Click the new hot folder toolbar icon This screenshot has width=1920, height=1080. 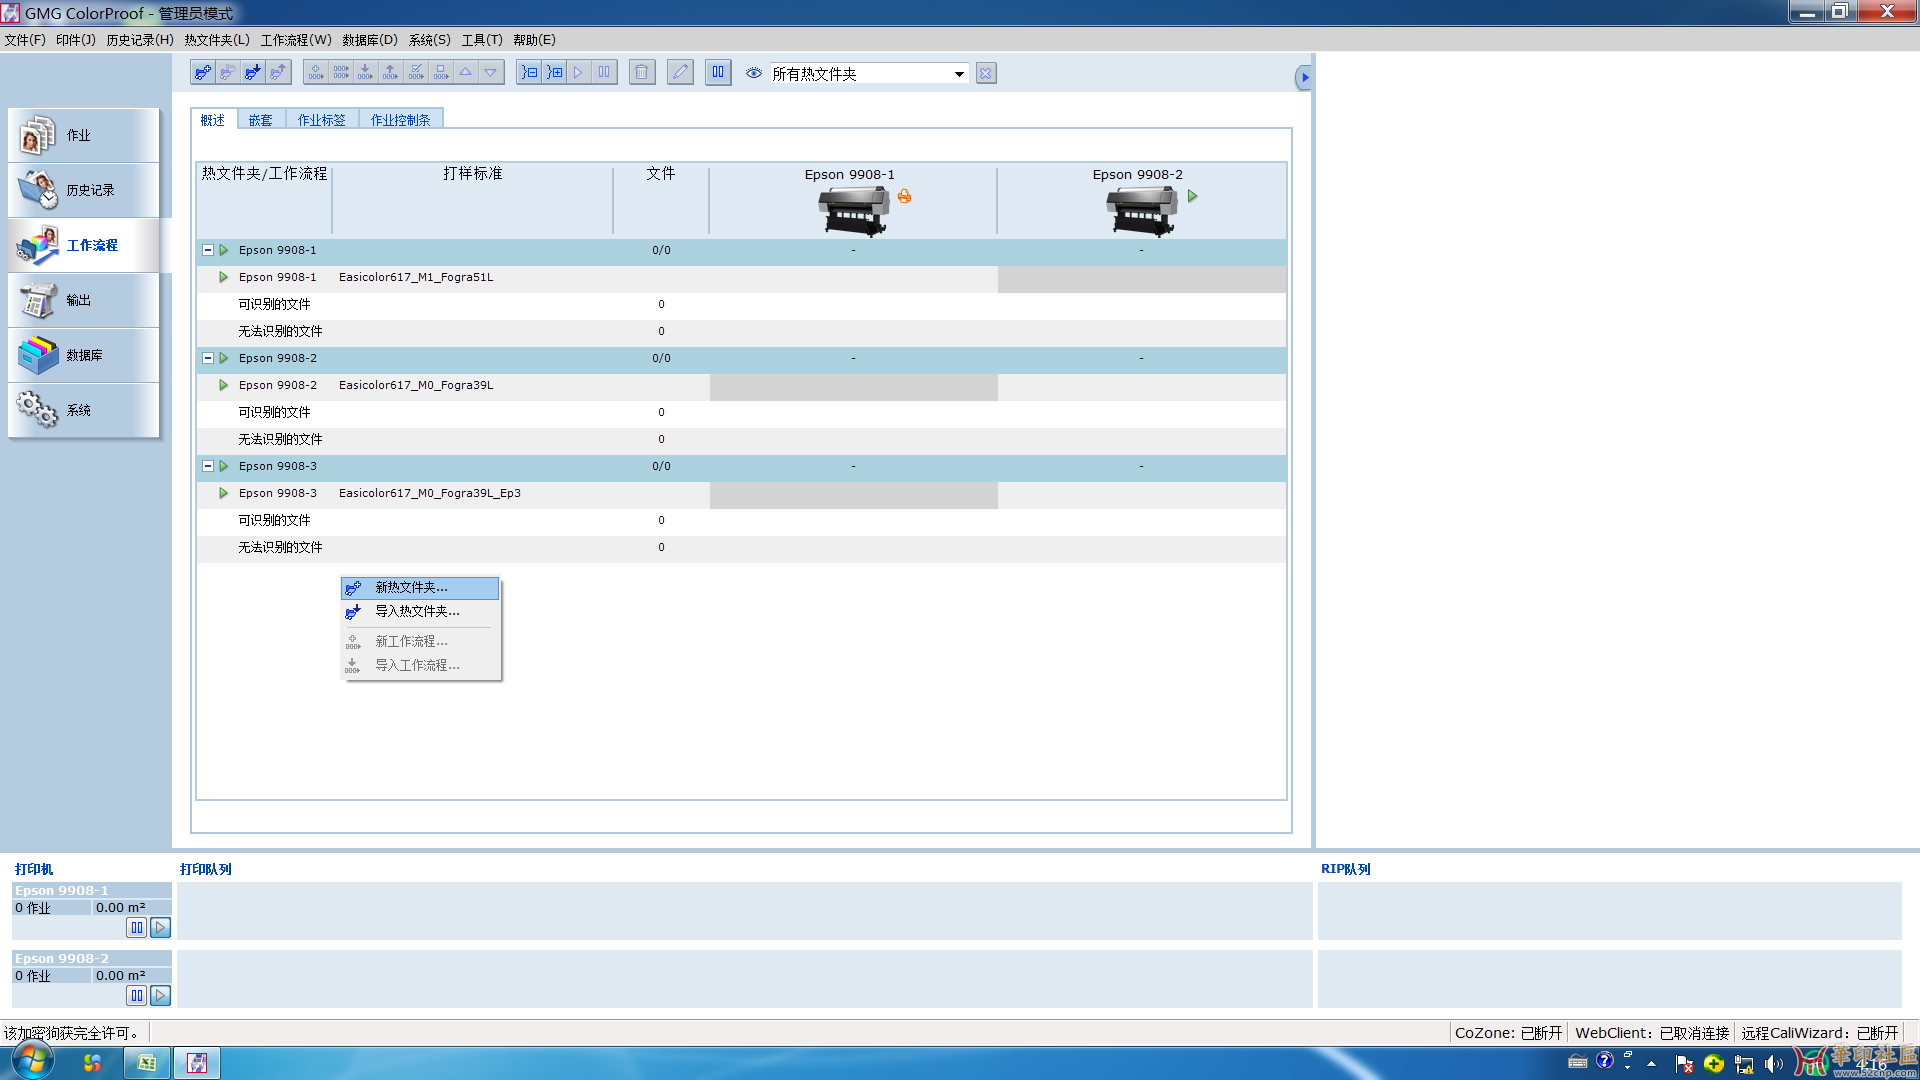(203, 73)
